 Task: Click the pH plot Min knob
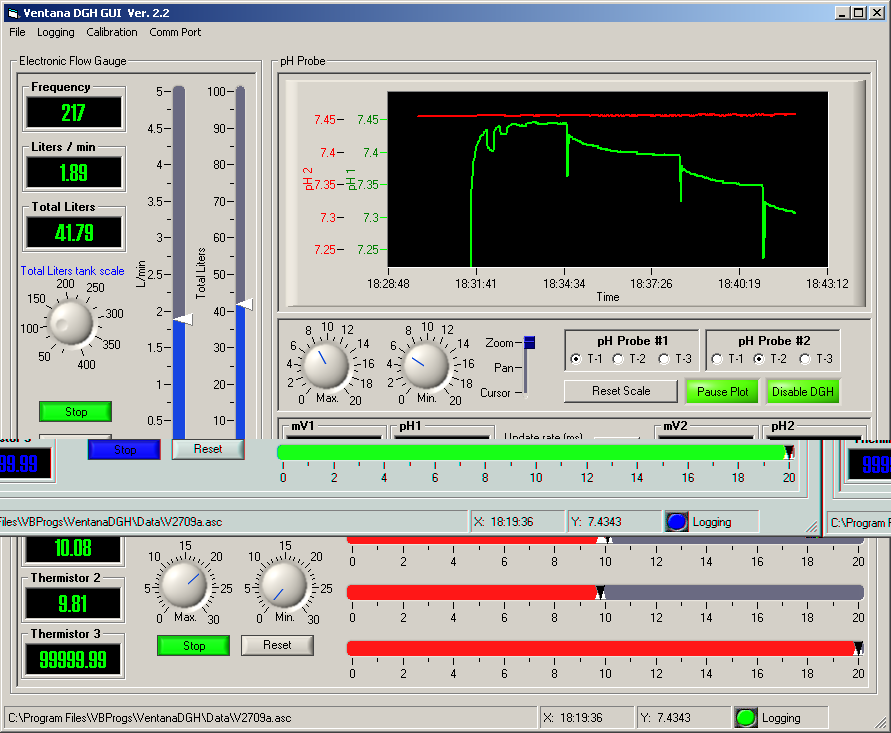(x=426, y=366)
